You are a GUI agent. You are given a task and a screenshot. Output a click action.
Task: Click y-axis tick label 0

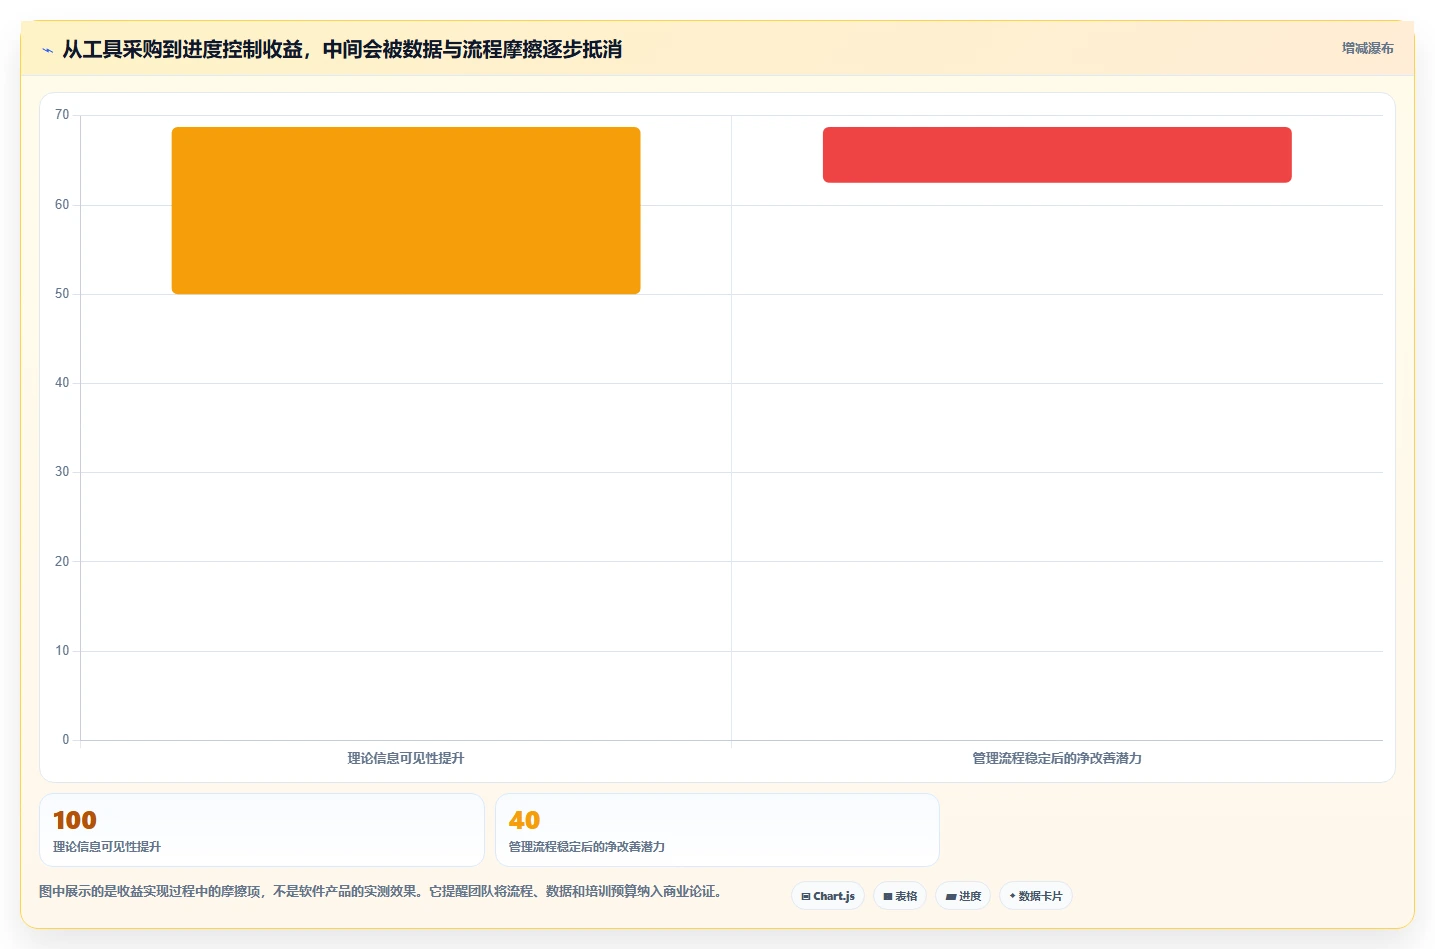click(66, 740)
